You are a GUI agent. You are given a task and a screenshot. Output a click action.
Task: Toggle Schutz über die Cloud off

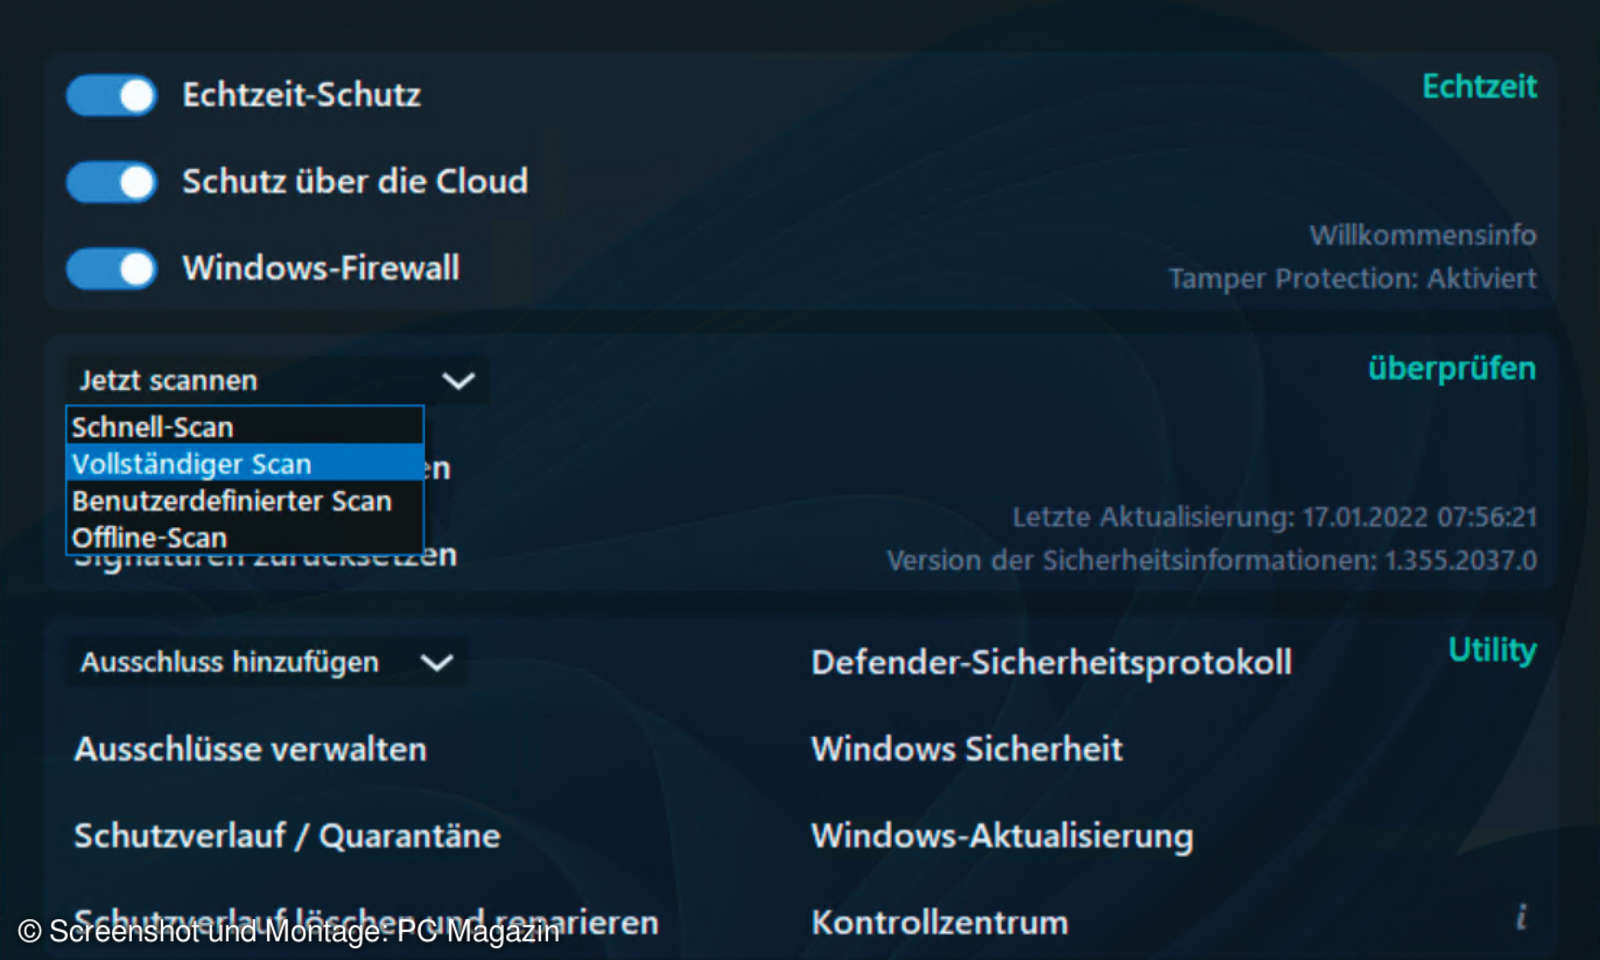(x=110, y=182)
